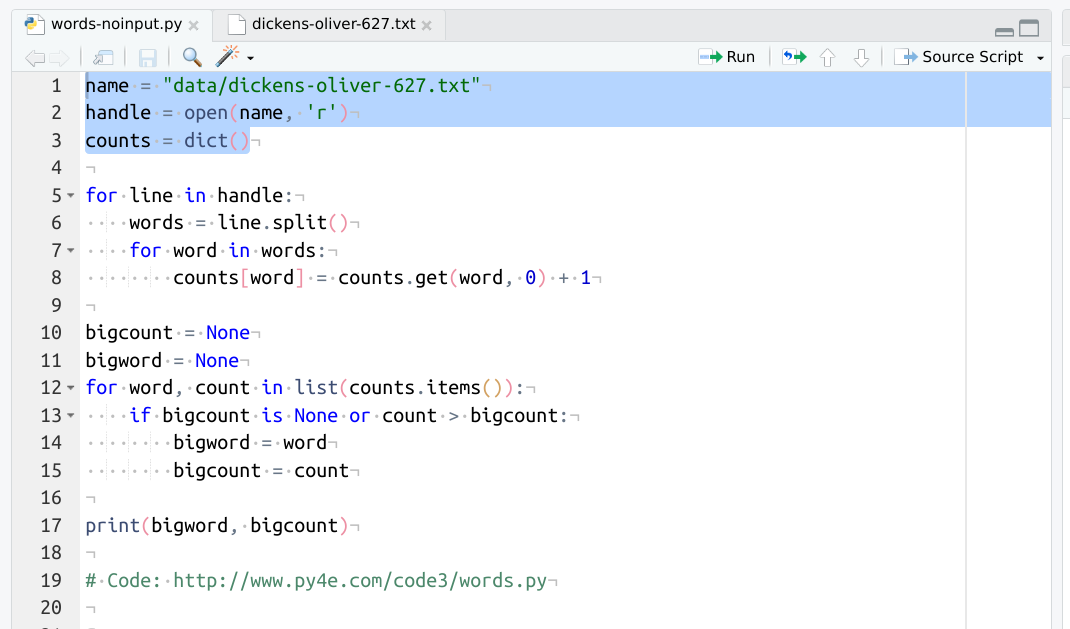1070x629 pixels.
Task: Click line number 10 in the gutter
Action: click(51, 333)
